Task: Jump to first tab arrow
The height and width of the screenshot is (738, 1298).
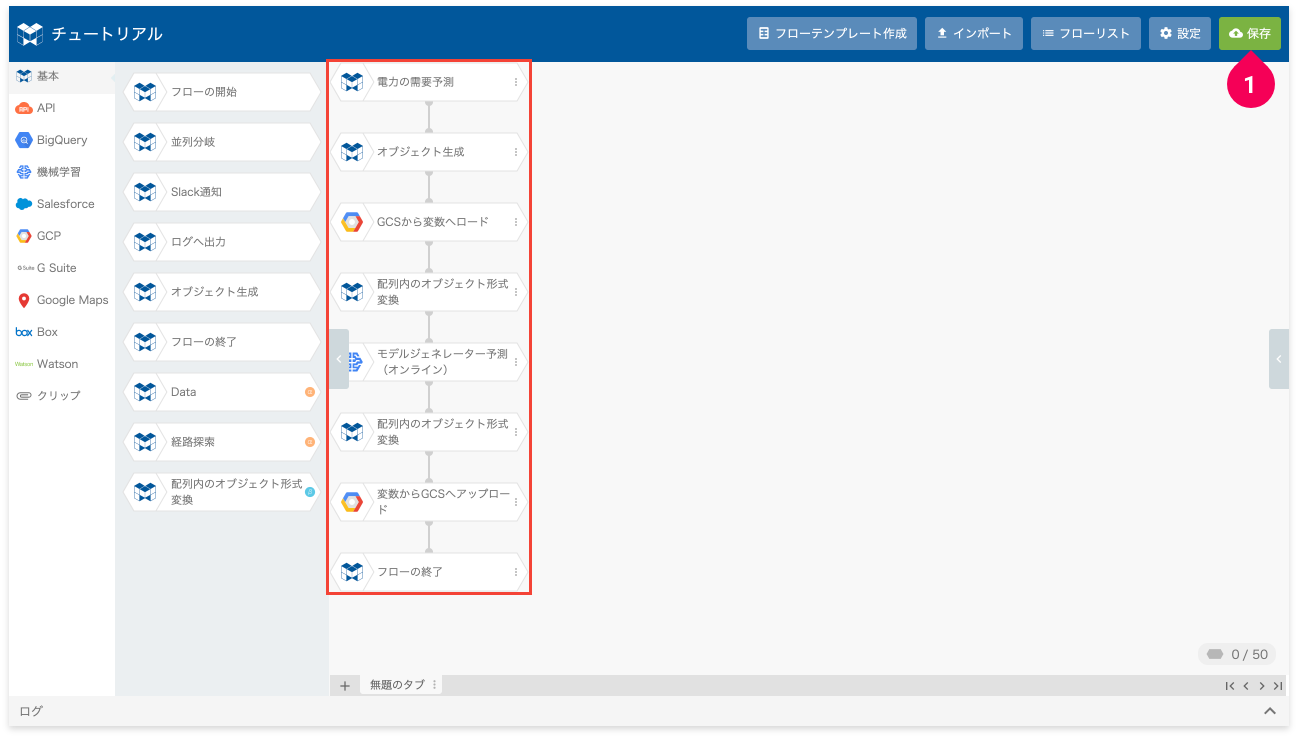Action: (1229, 686)
